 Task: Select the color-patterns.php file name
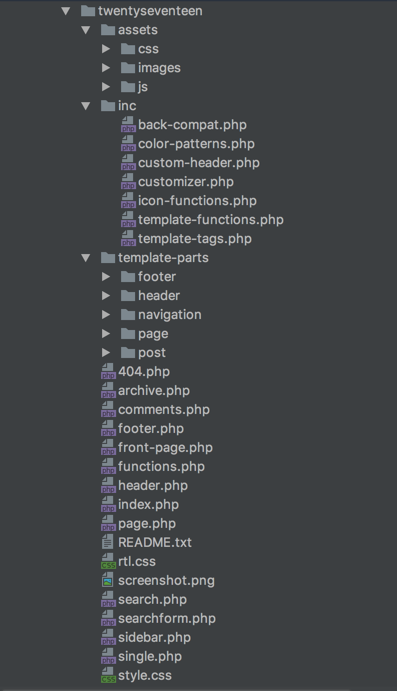196,144
